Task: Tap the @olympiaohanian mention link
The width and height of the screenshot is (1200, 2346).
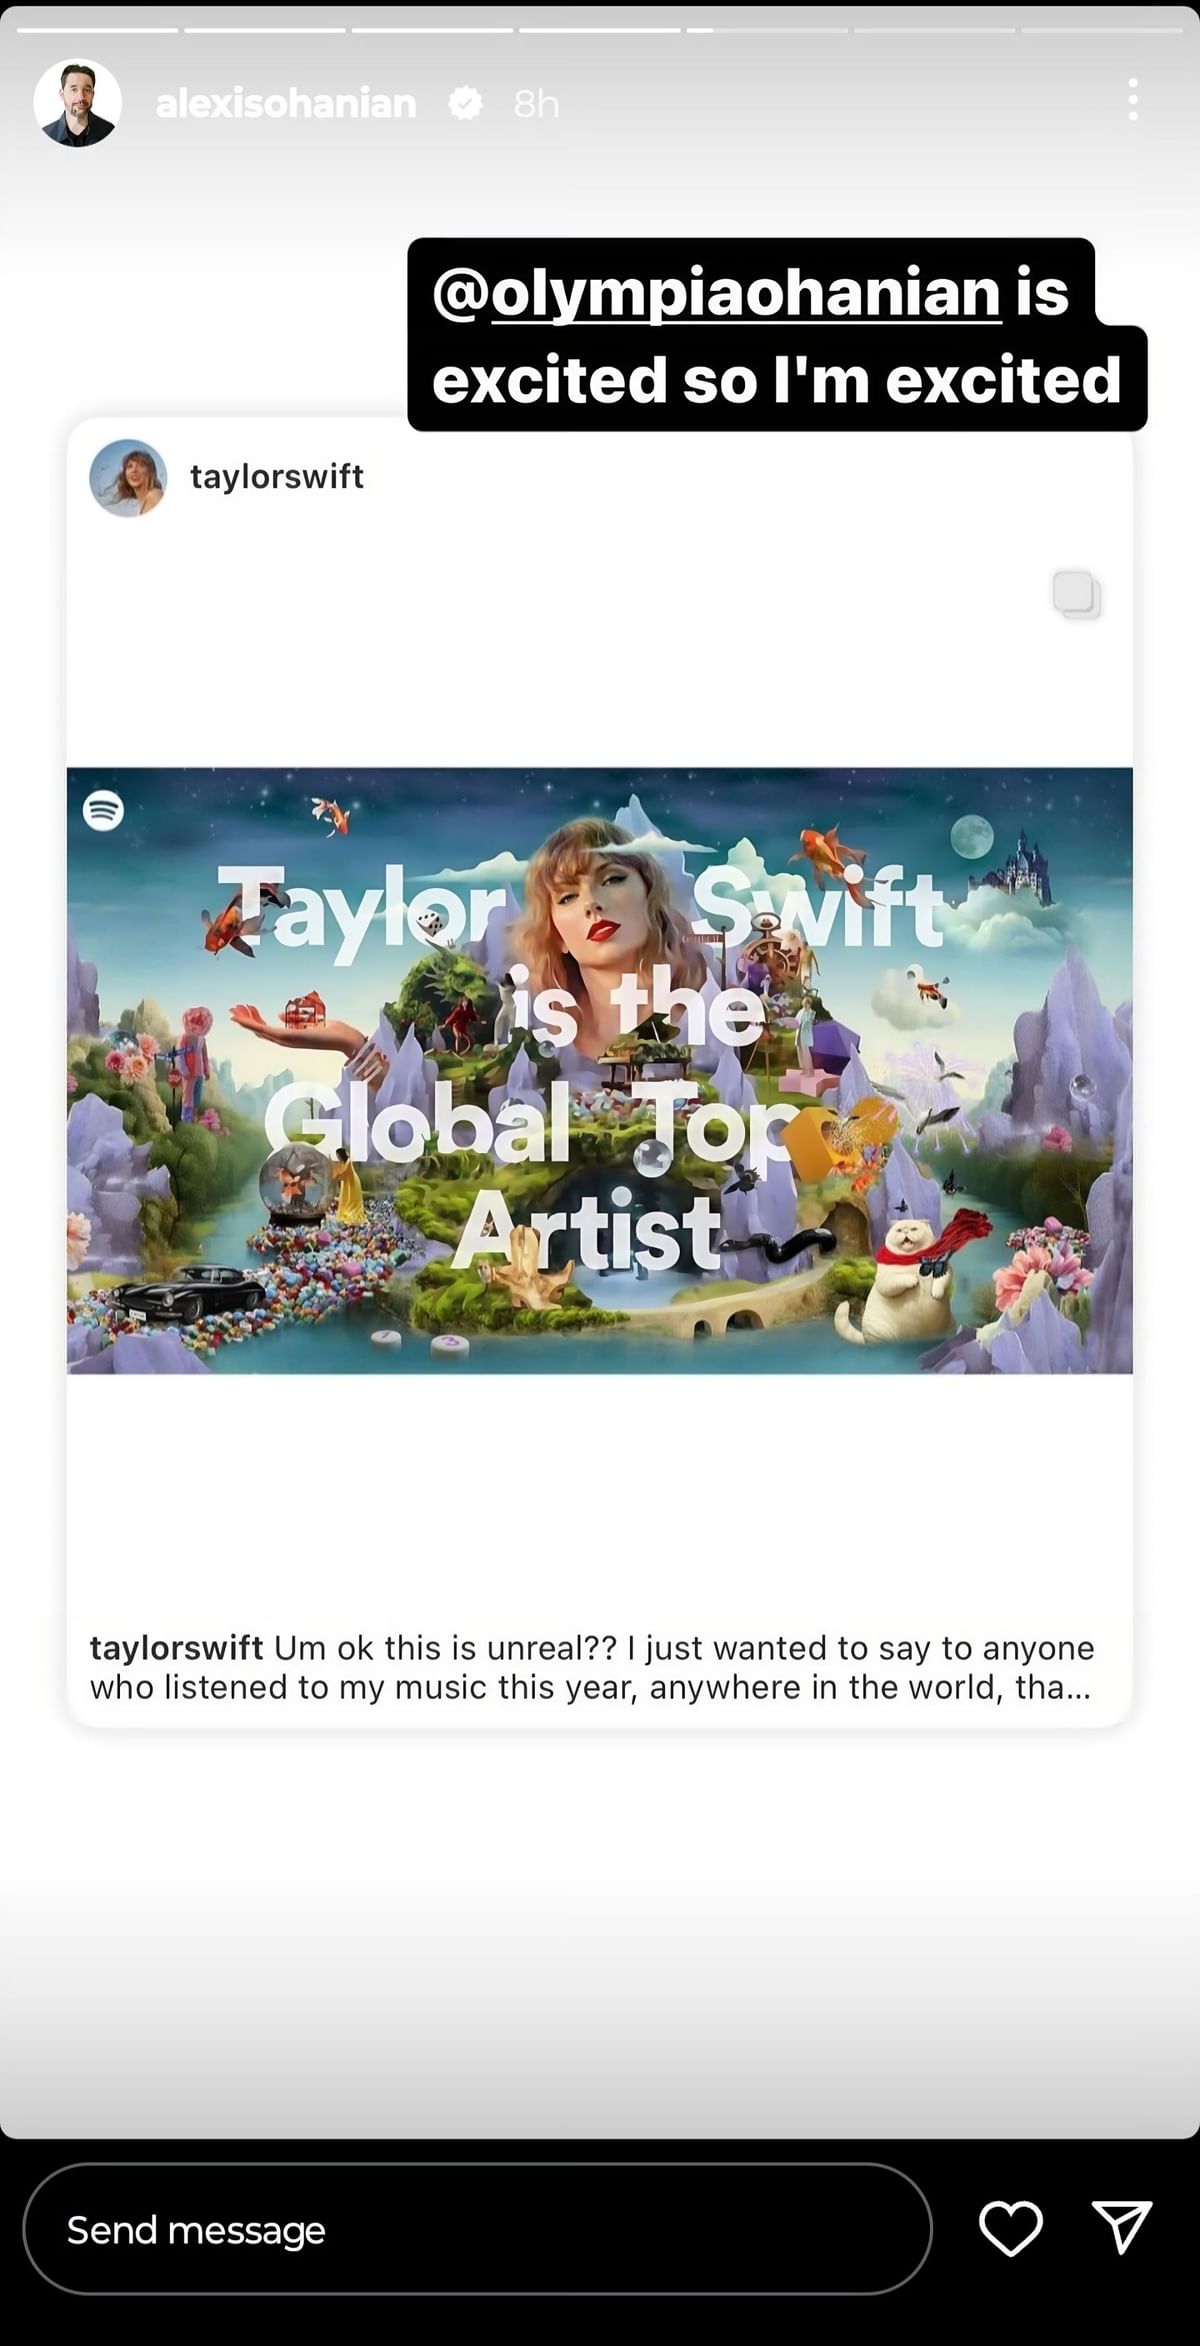Action: pyautogui.click(x=716, y=292)
